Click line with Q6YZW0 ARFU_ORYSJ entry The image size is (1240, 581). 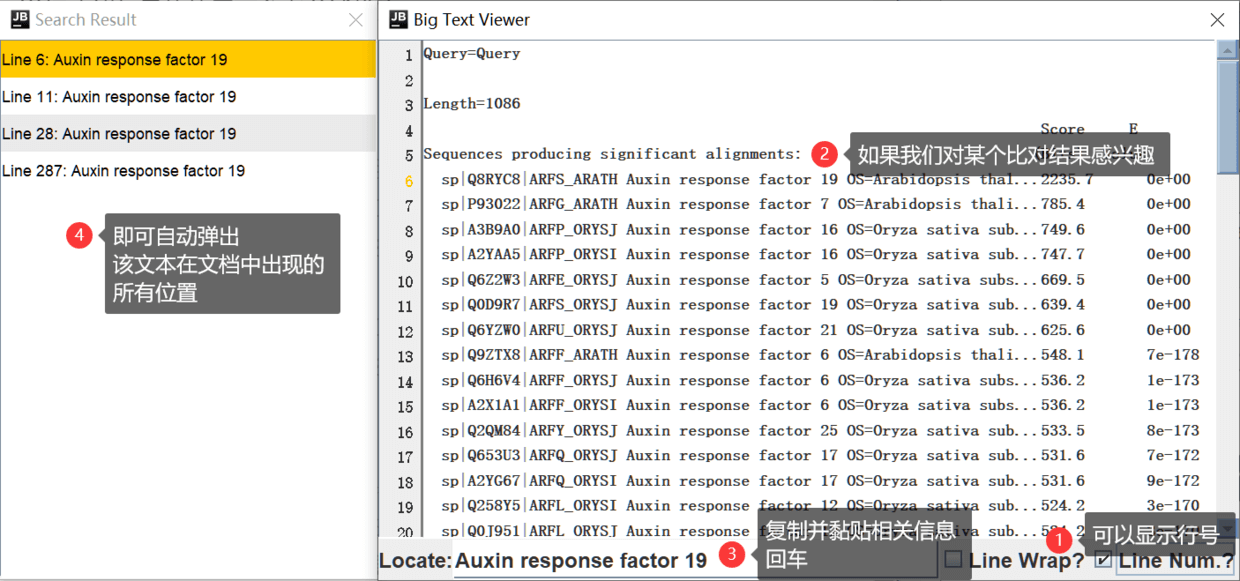[816, 330]
